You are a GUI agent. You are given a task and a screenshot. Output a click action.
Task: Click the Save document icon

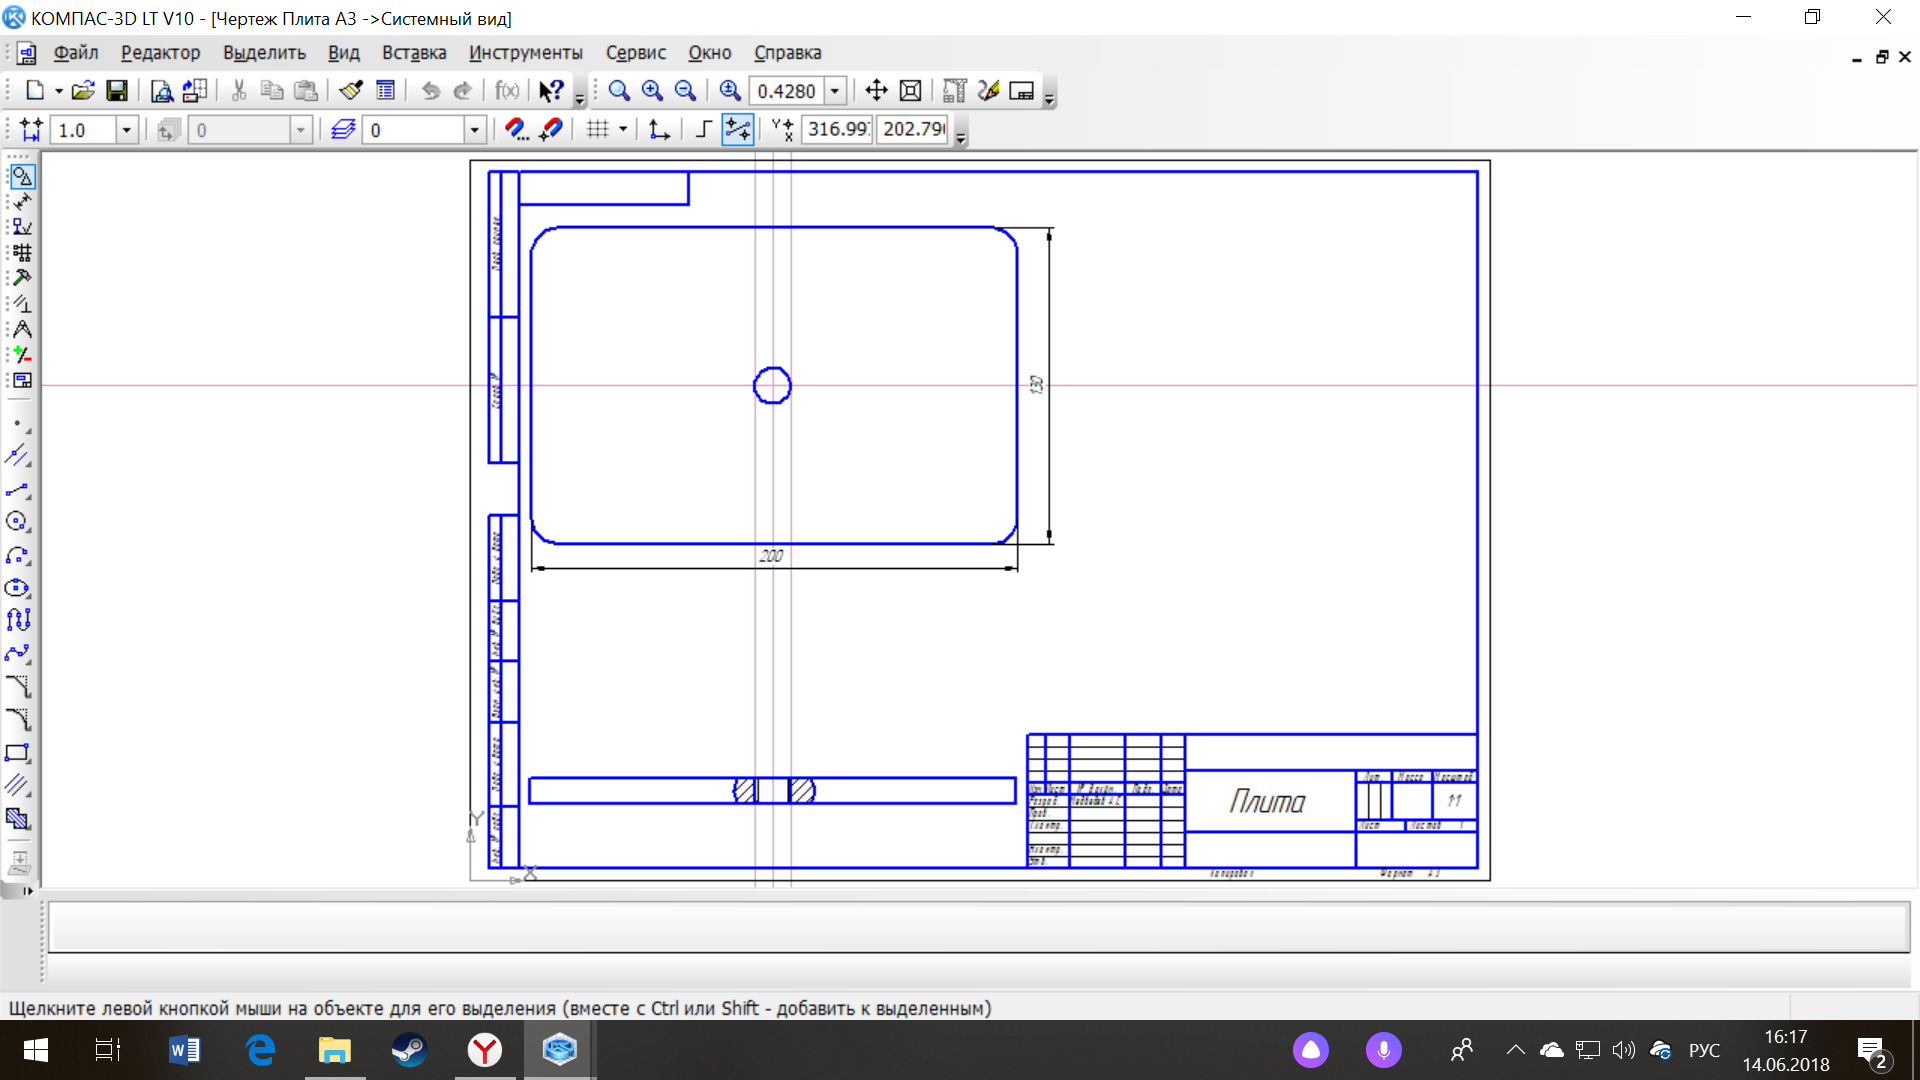[x=117, y=91]
